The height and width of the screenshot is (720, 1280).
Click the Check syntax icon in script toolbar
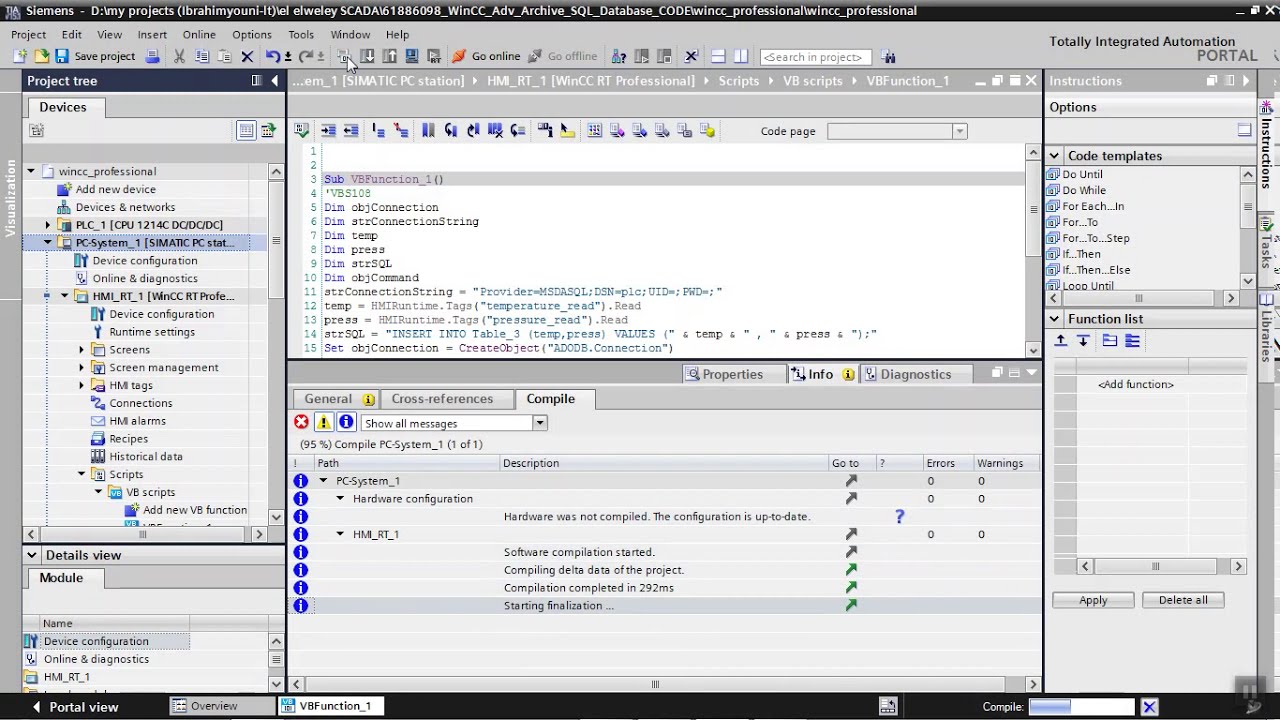301,130
